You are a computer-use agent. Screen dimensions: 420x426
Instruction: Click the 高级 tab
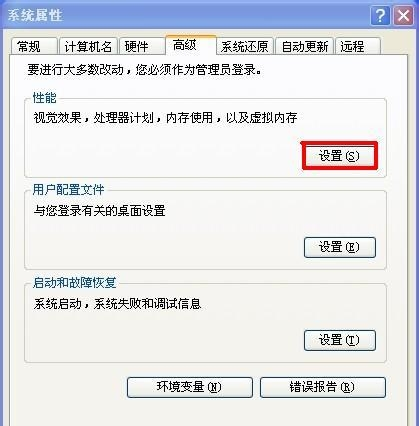point(191,45)
